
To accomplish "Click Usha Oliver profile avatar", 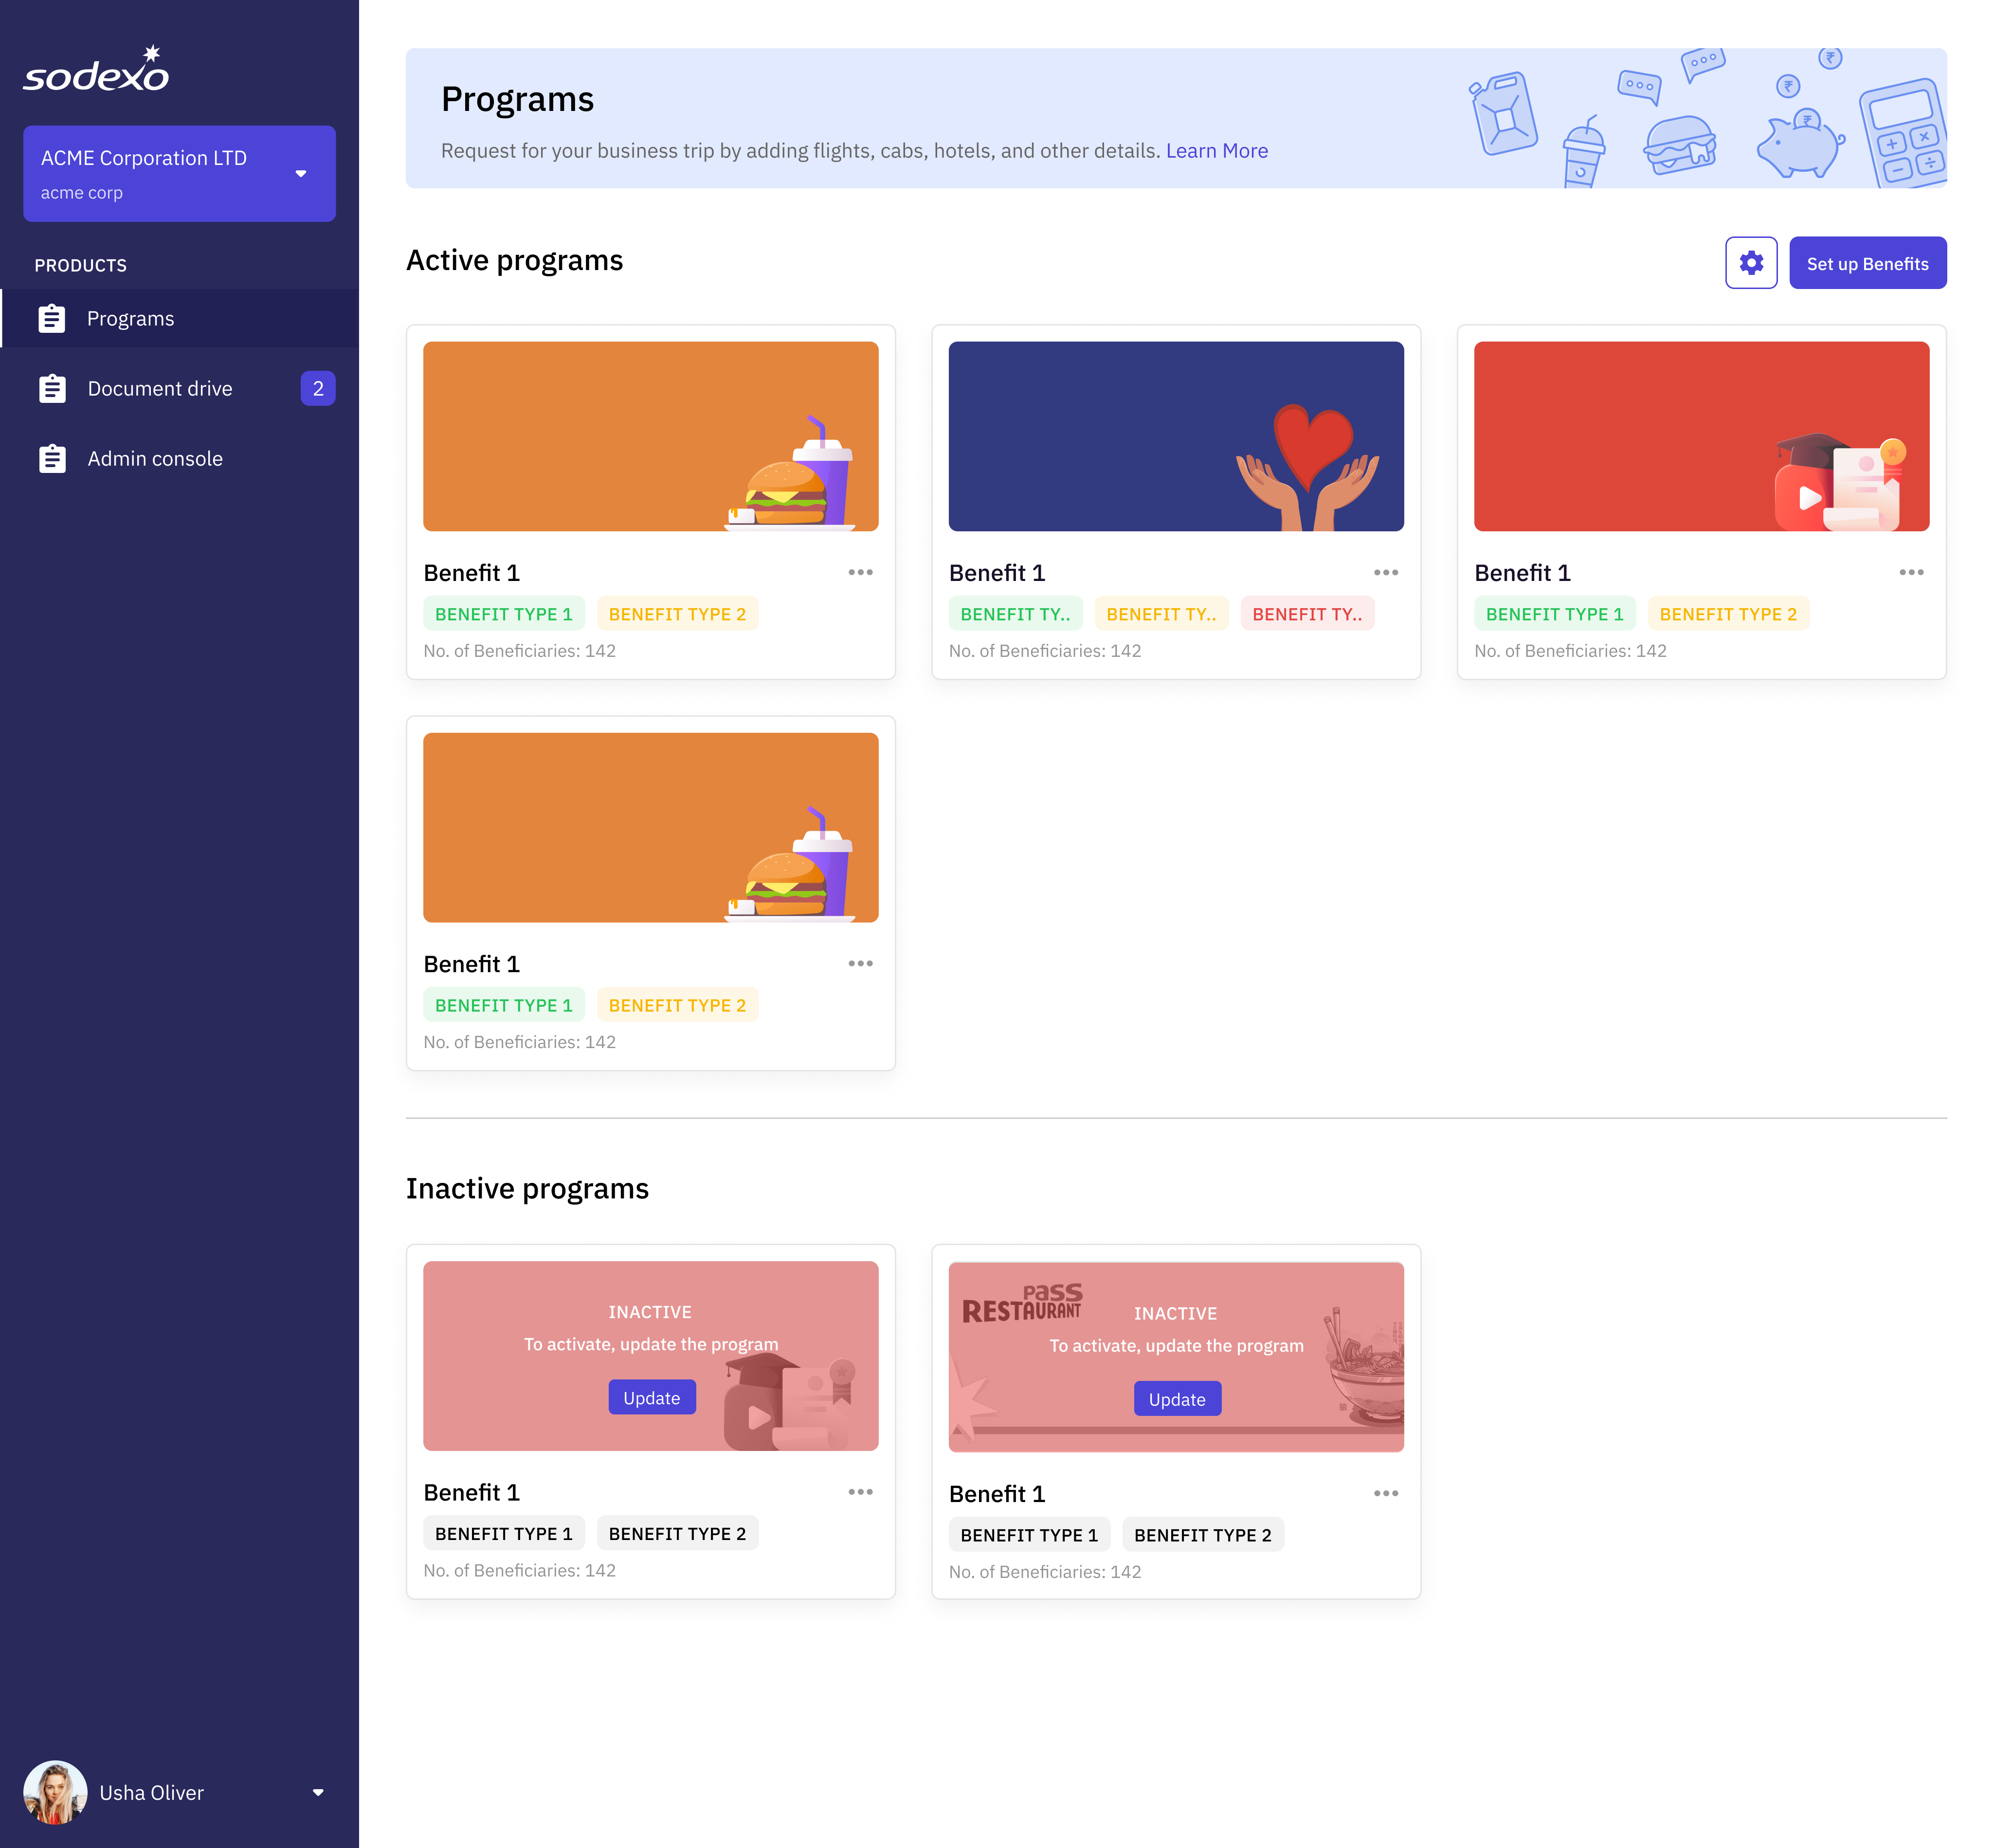I will point(55,1792).
